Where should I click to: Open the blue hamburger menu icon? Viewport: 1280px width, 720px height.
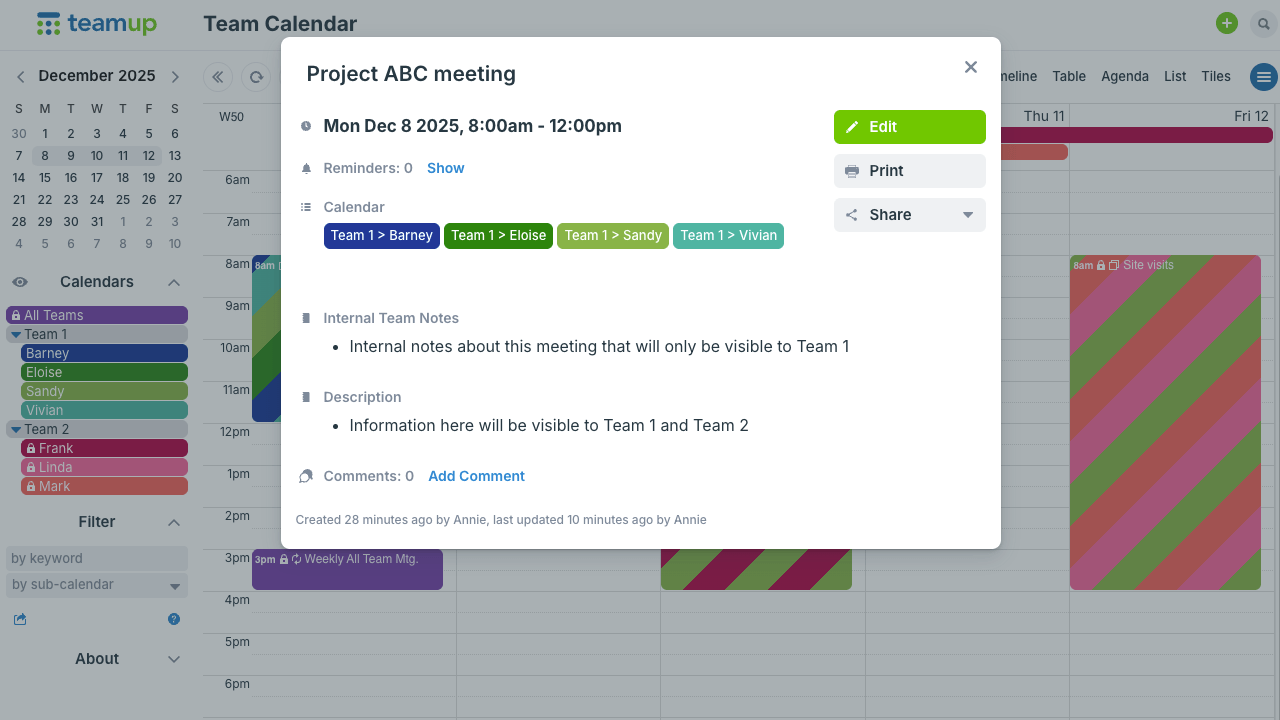(x=1264, y=76)
